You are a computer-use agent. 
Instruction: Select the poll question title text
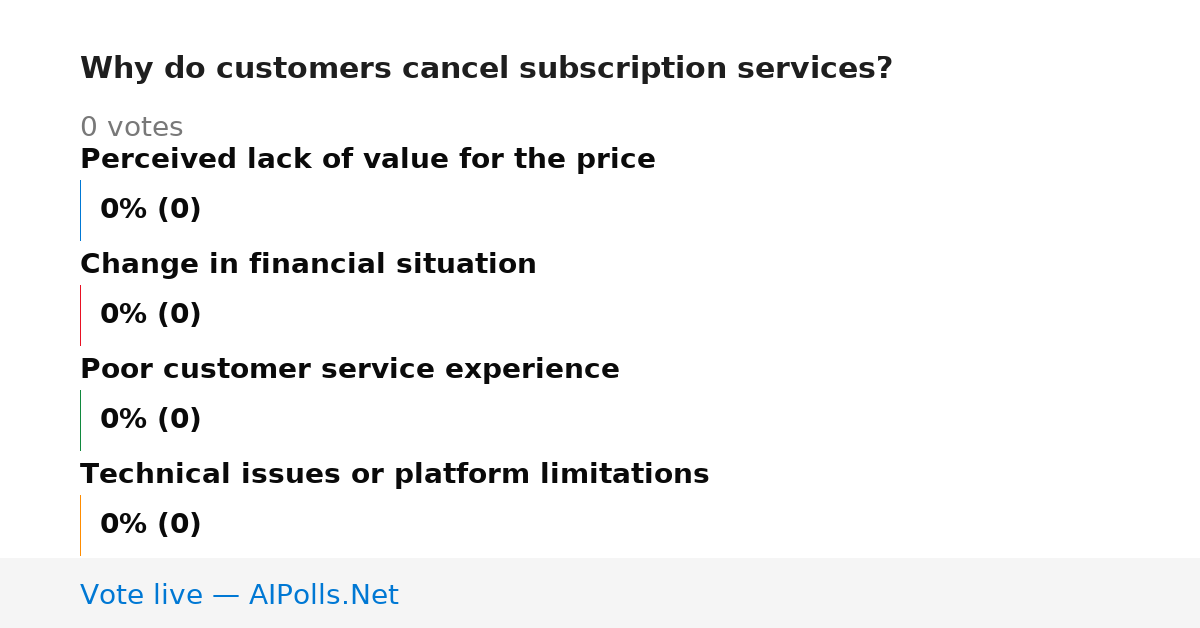coord(486,69)
